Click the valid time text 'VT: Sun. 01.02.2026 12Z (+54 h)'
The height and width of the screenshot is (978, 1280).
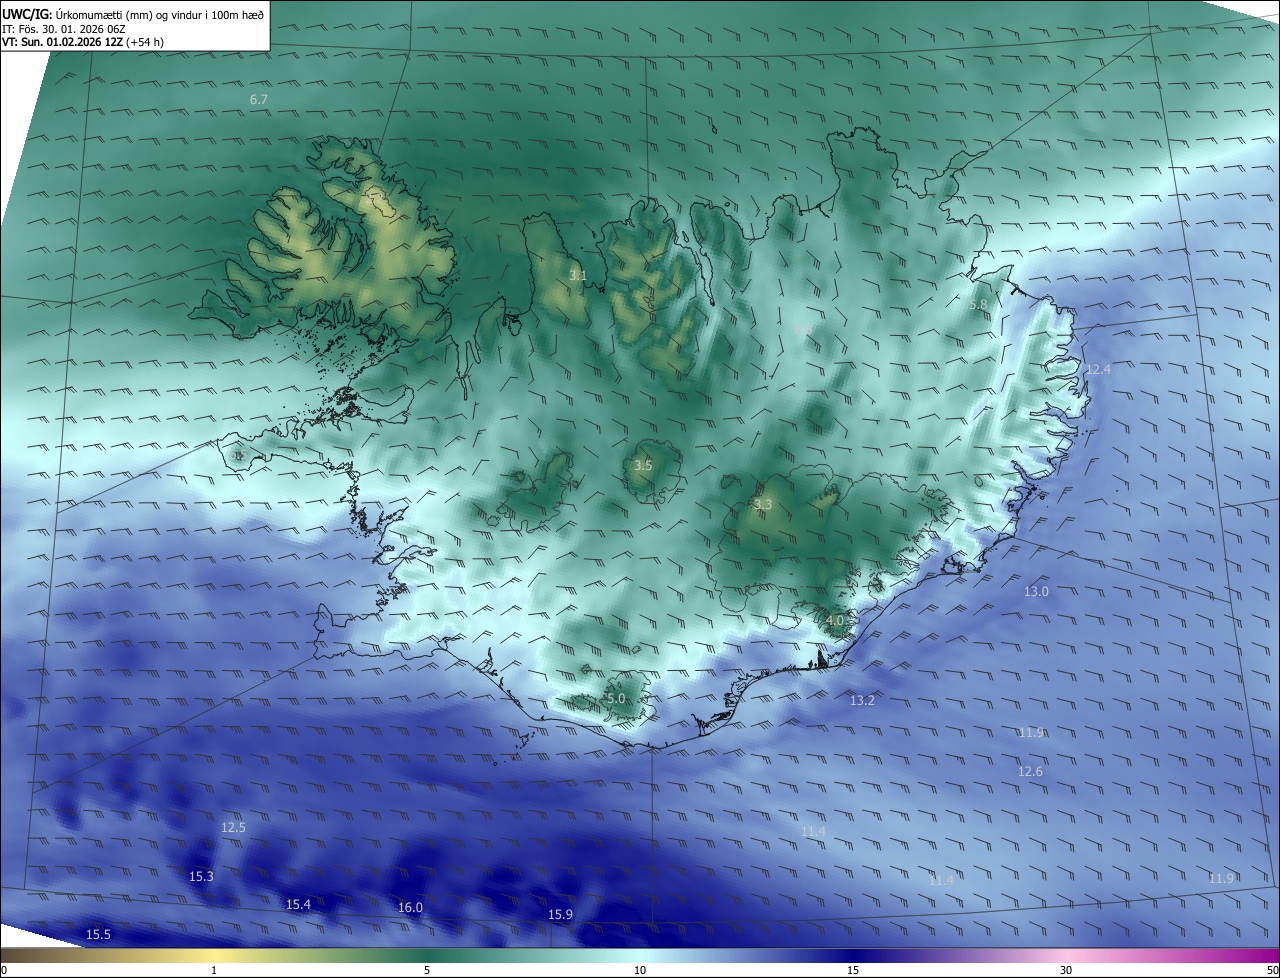tap(84, 43)
